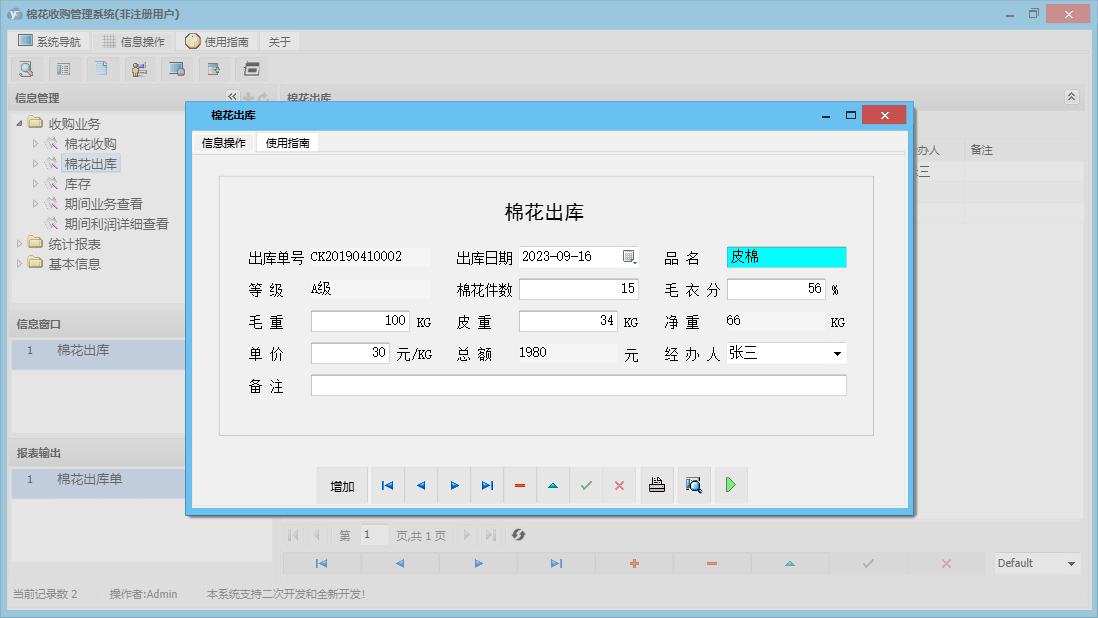The height and width of the screenshot is (618, 1098).
Task: Open the date picker for 出库日期
Action: [628, 257]
